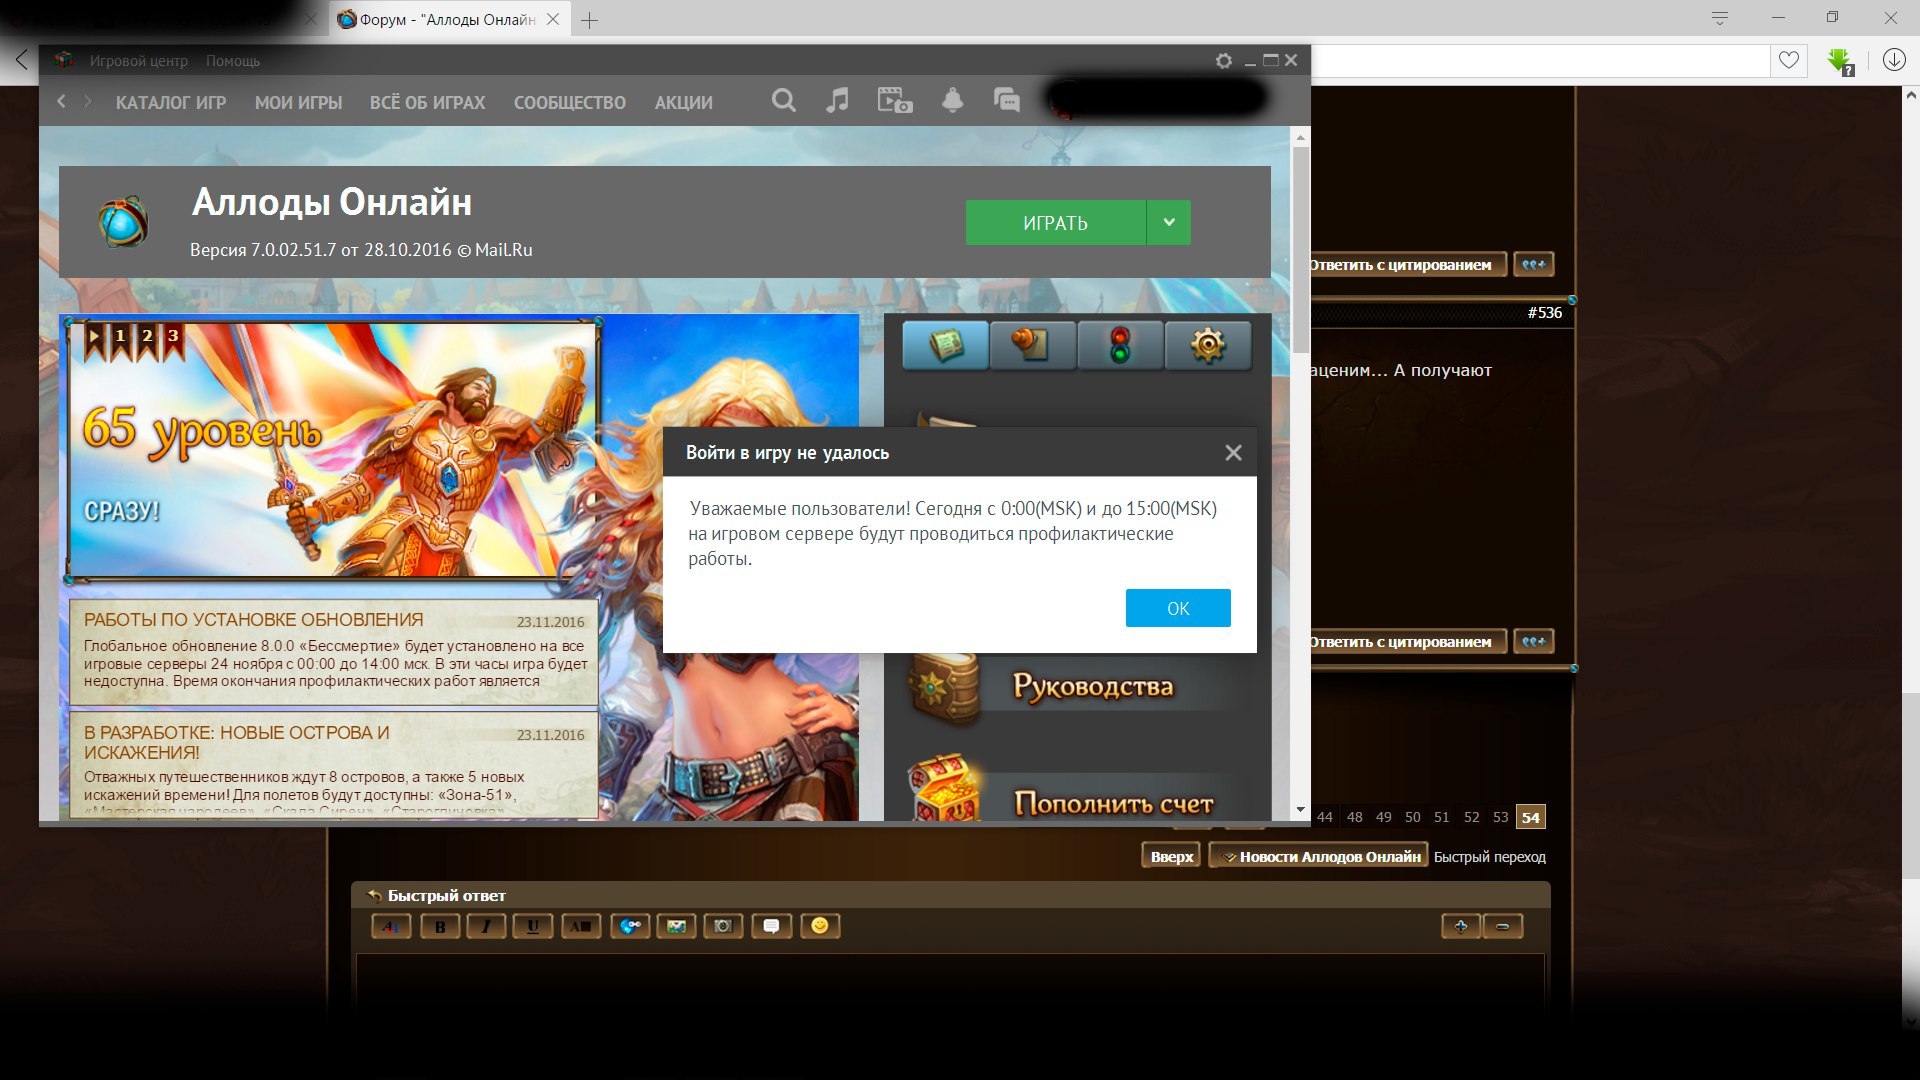This screenshot has height=1080, width=1920.
Task: Click the traffic light server status icon
Action: 1120,346
